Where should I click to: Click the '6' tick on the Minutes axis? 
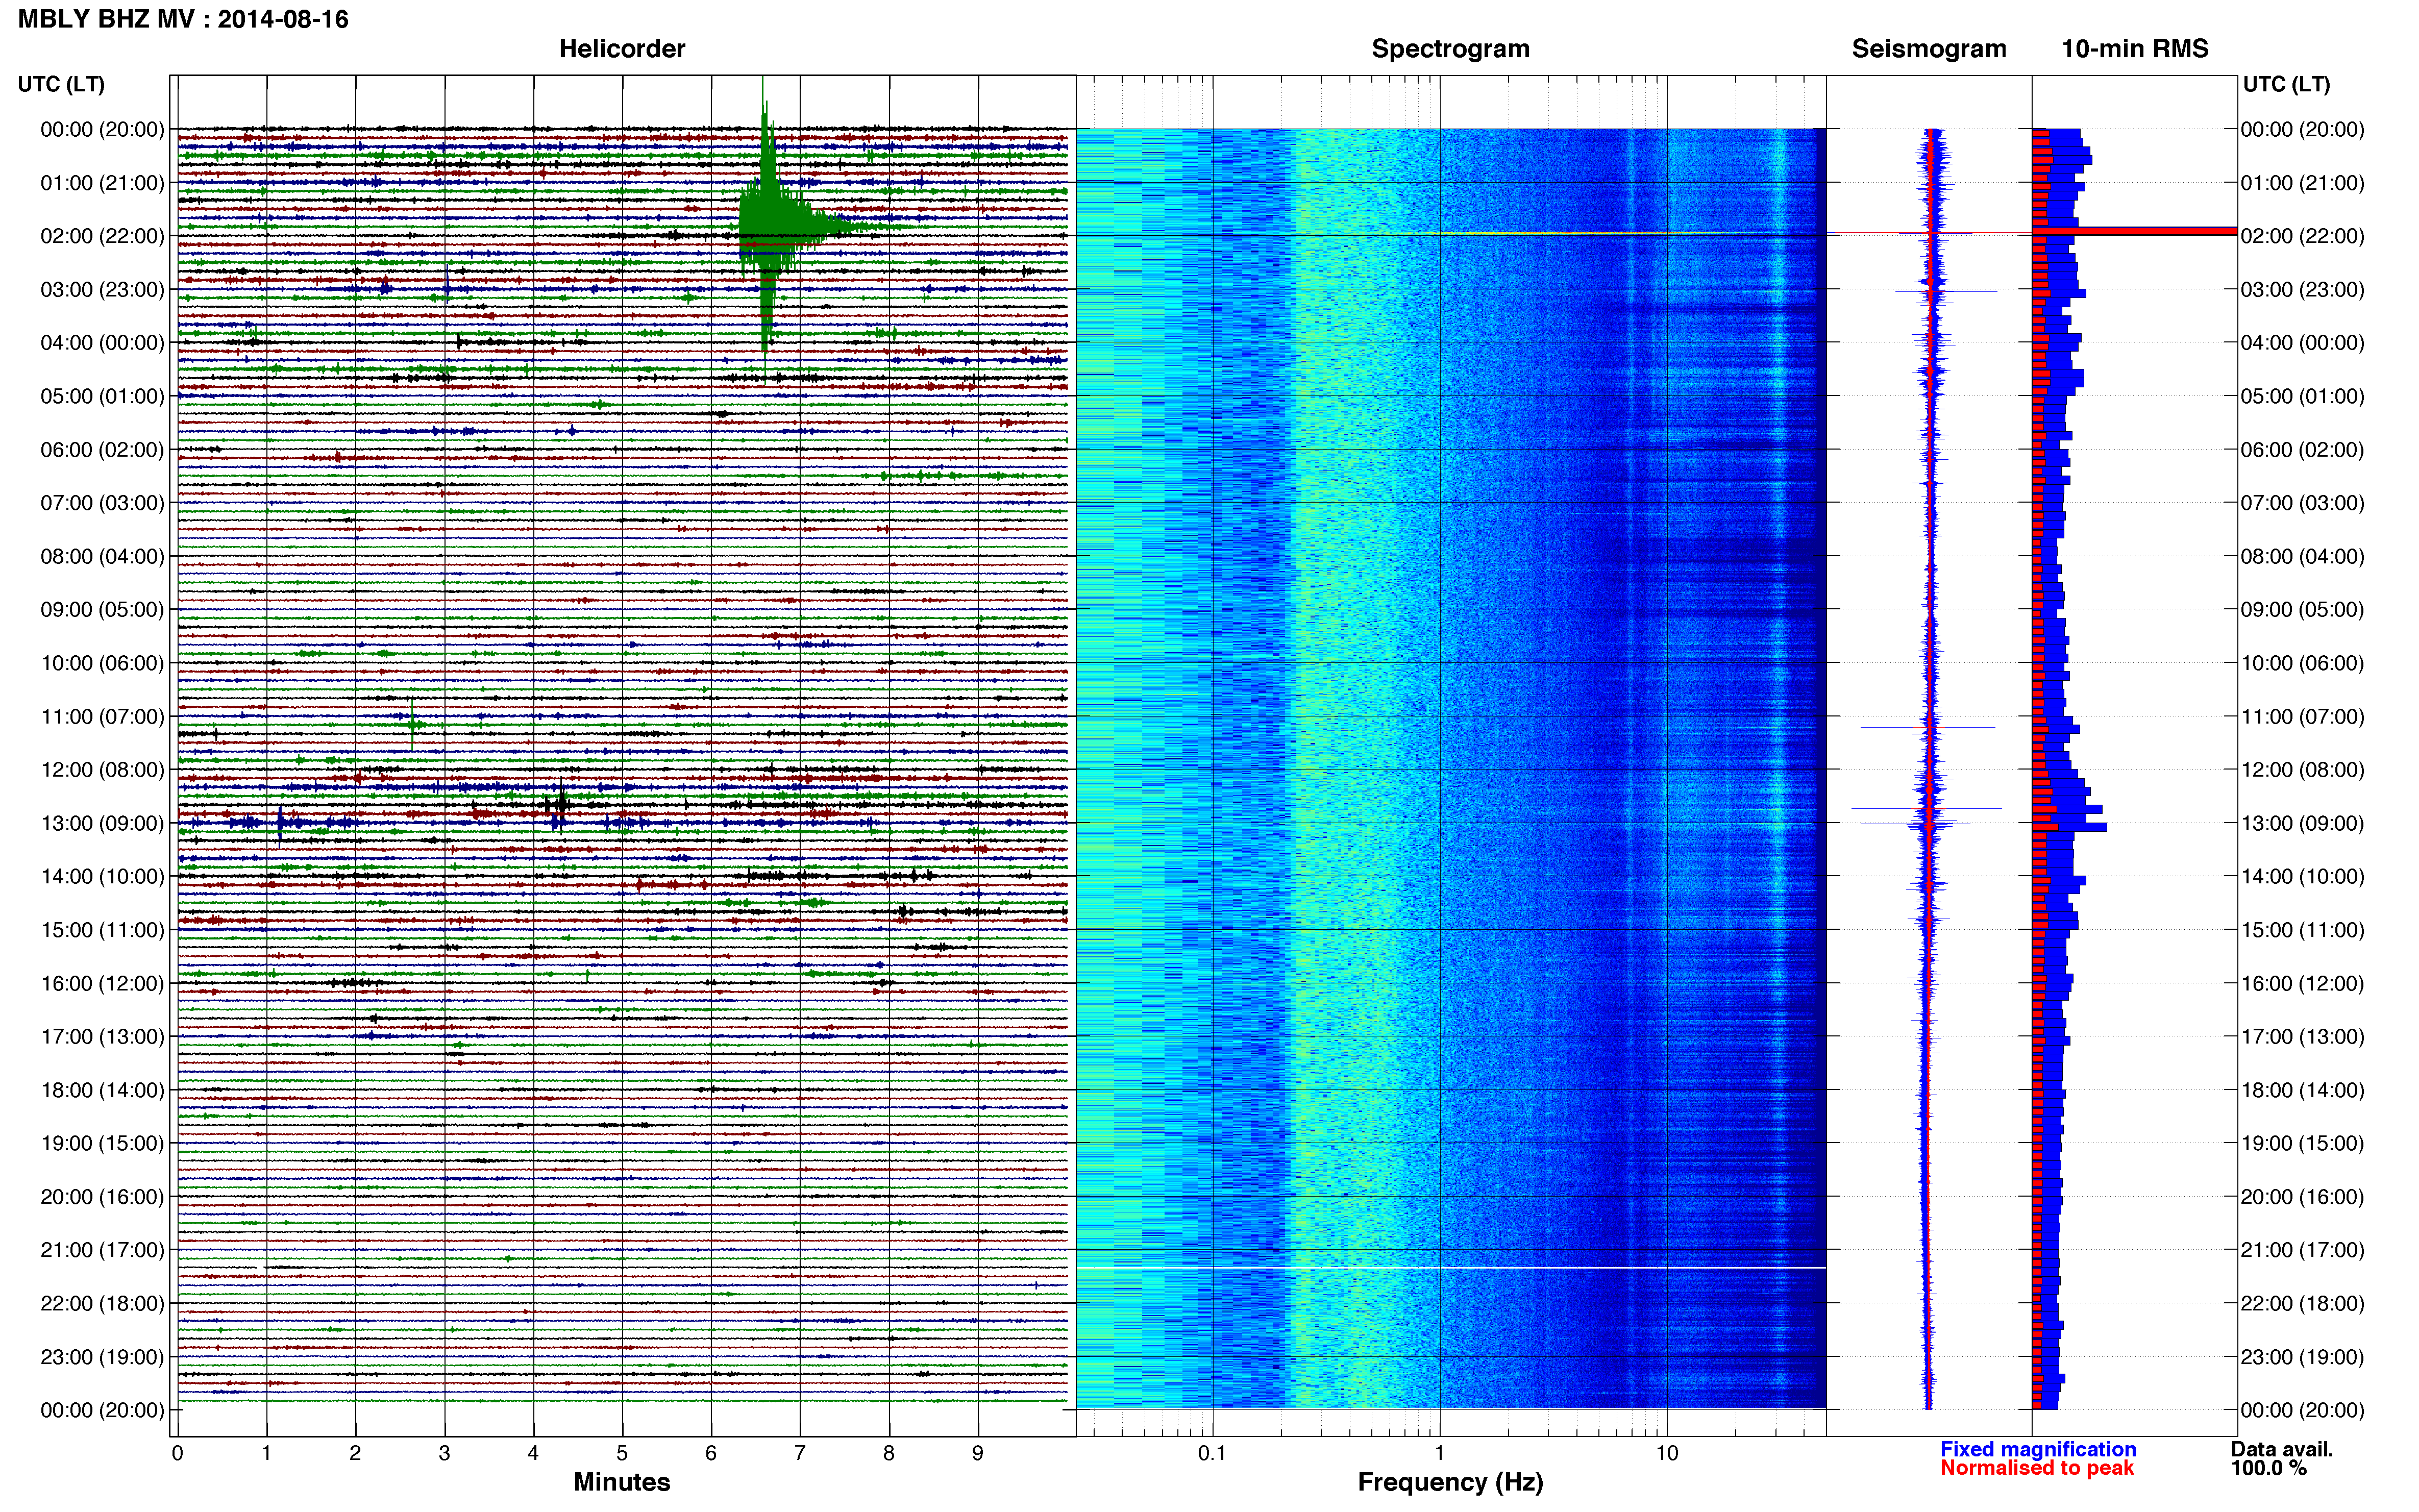[711, 1453]
